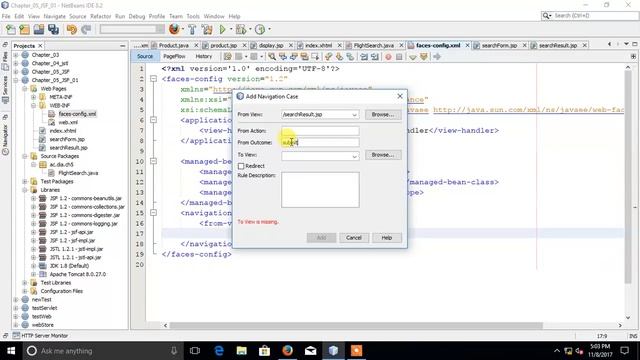Viewport: 640px width, 360px height.
Task: Select FlightSearch.java in the project tree
Action: click(x=78, y=173)
